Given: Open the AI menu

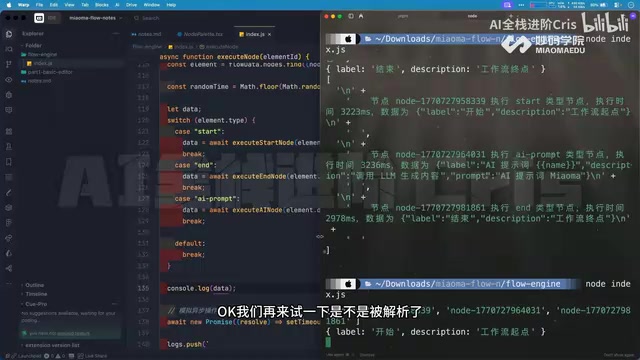Looking at the screenshot, I should [117, 5].
